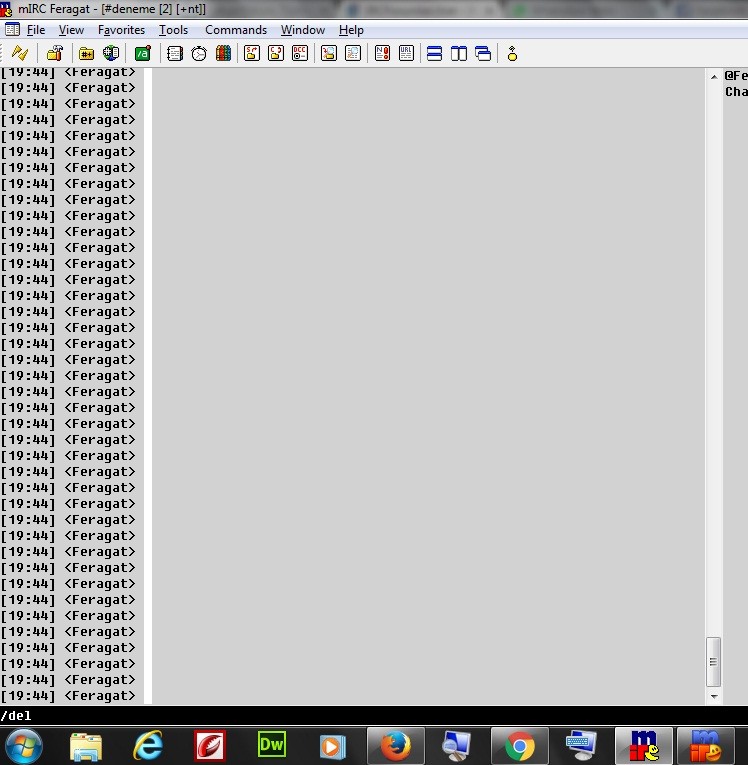Click the Timer stopwatch toolbar icon
This screenshot has width=748, height=765.
[199, 53]
